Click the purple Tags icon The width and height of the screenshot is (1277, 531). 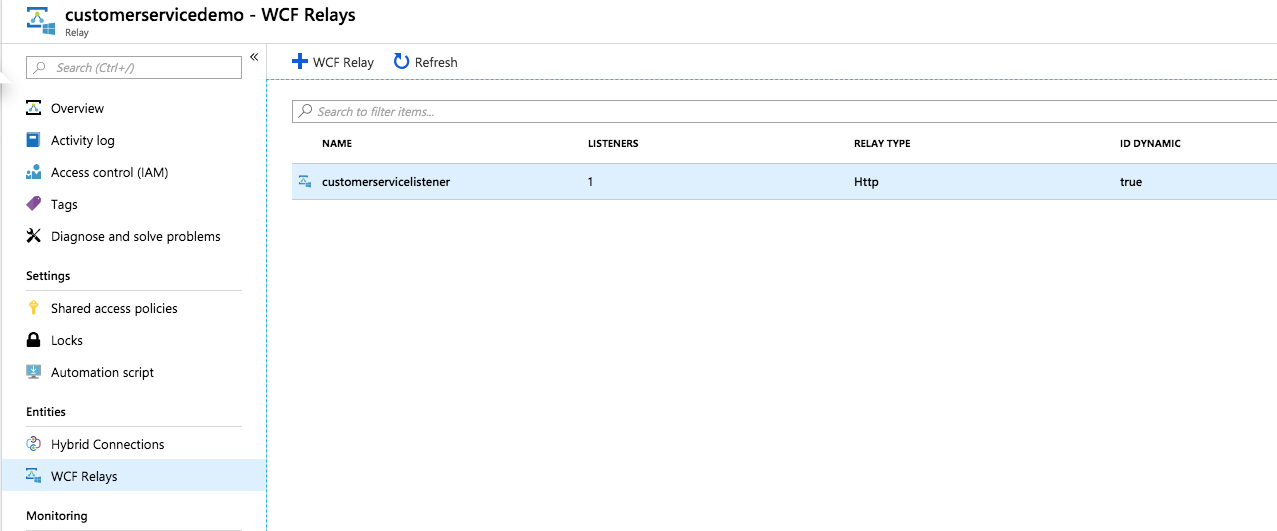[x=33, y=204]
